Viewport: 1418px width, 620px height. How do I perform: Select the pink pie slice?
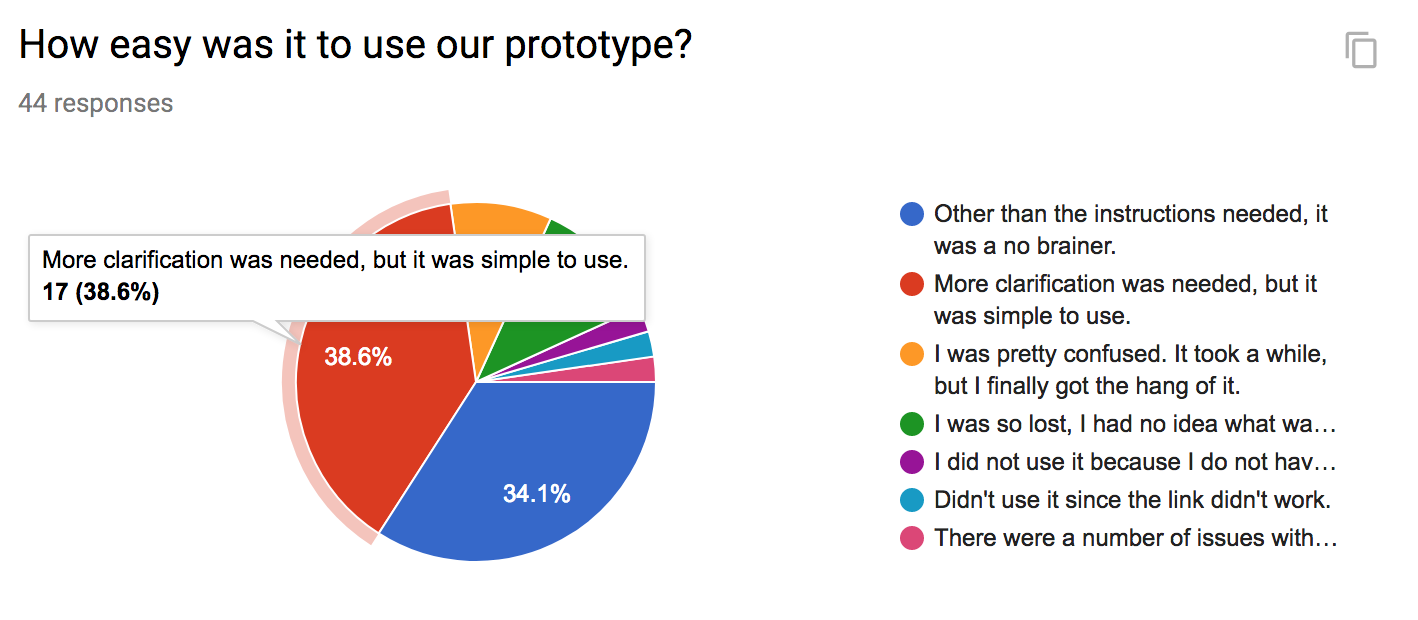[640, 371]
